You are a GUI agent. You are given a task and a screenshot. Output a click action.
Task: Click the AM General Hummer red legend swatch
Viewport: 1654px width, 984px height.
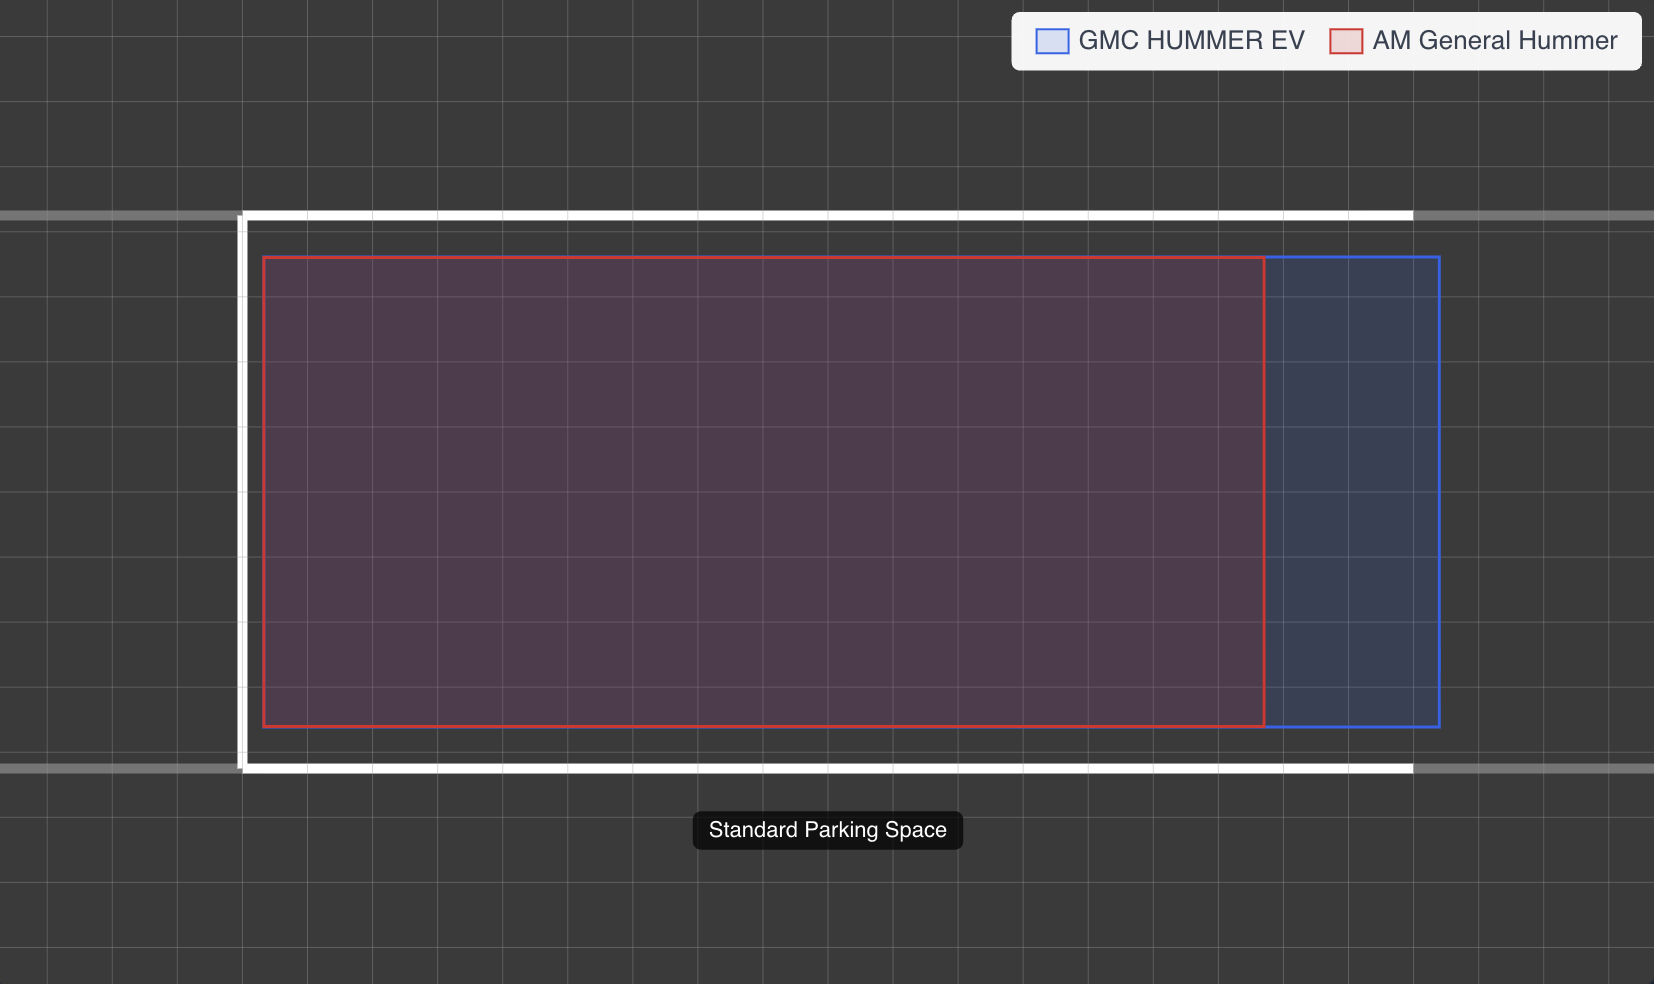(1346, 41)
